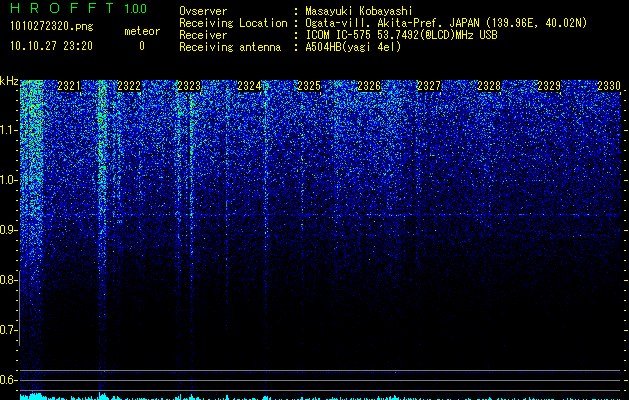Viewport: 629px width, 400px height.
Task: Click the 0.8 kHz axis label
Action: click(x=9, y=280)
